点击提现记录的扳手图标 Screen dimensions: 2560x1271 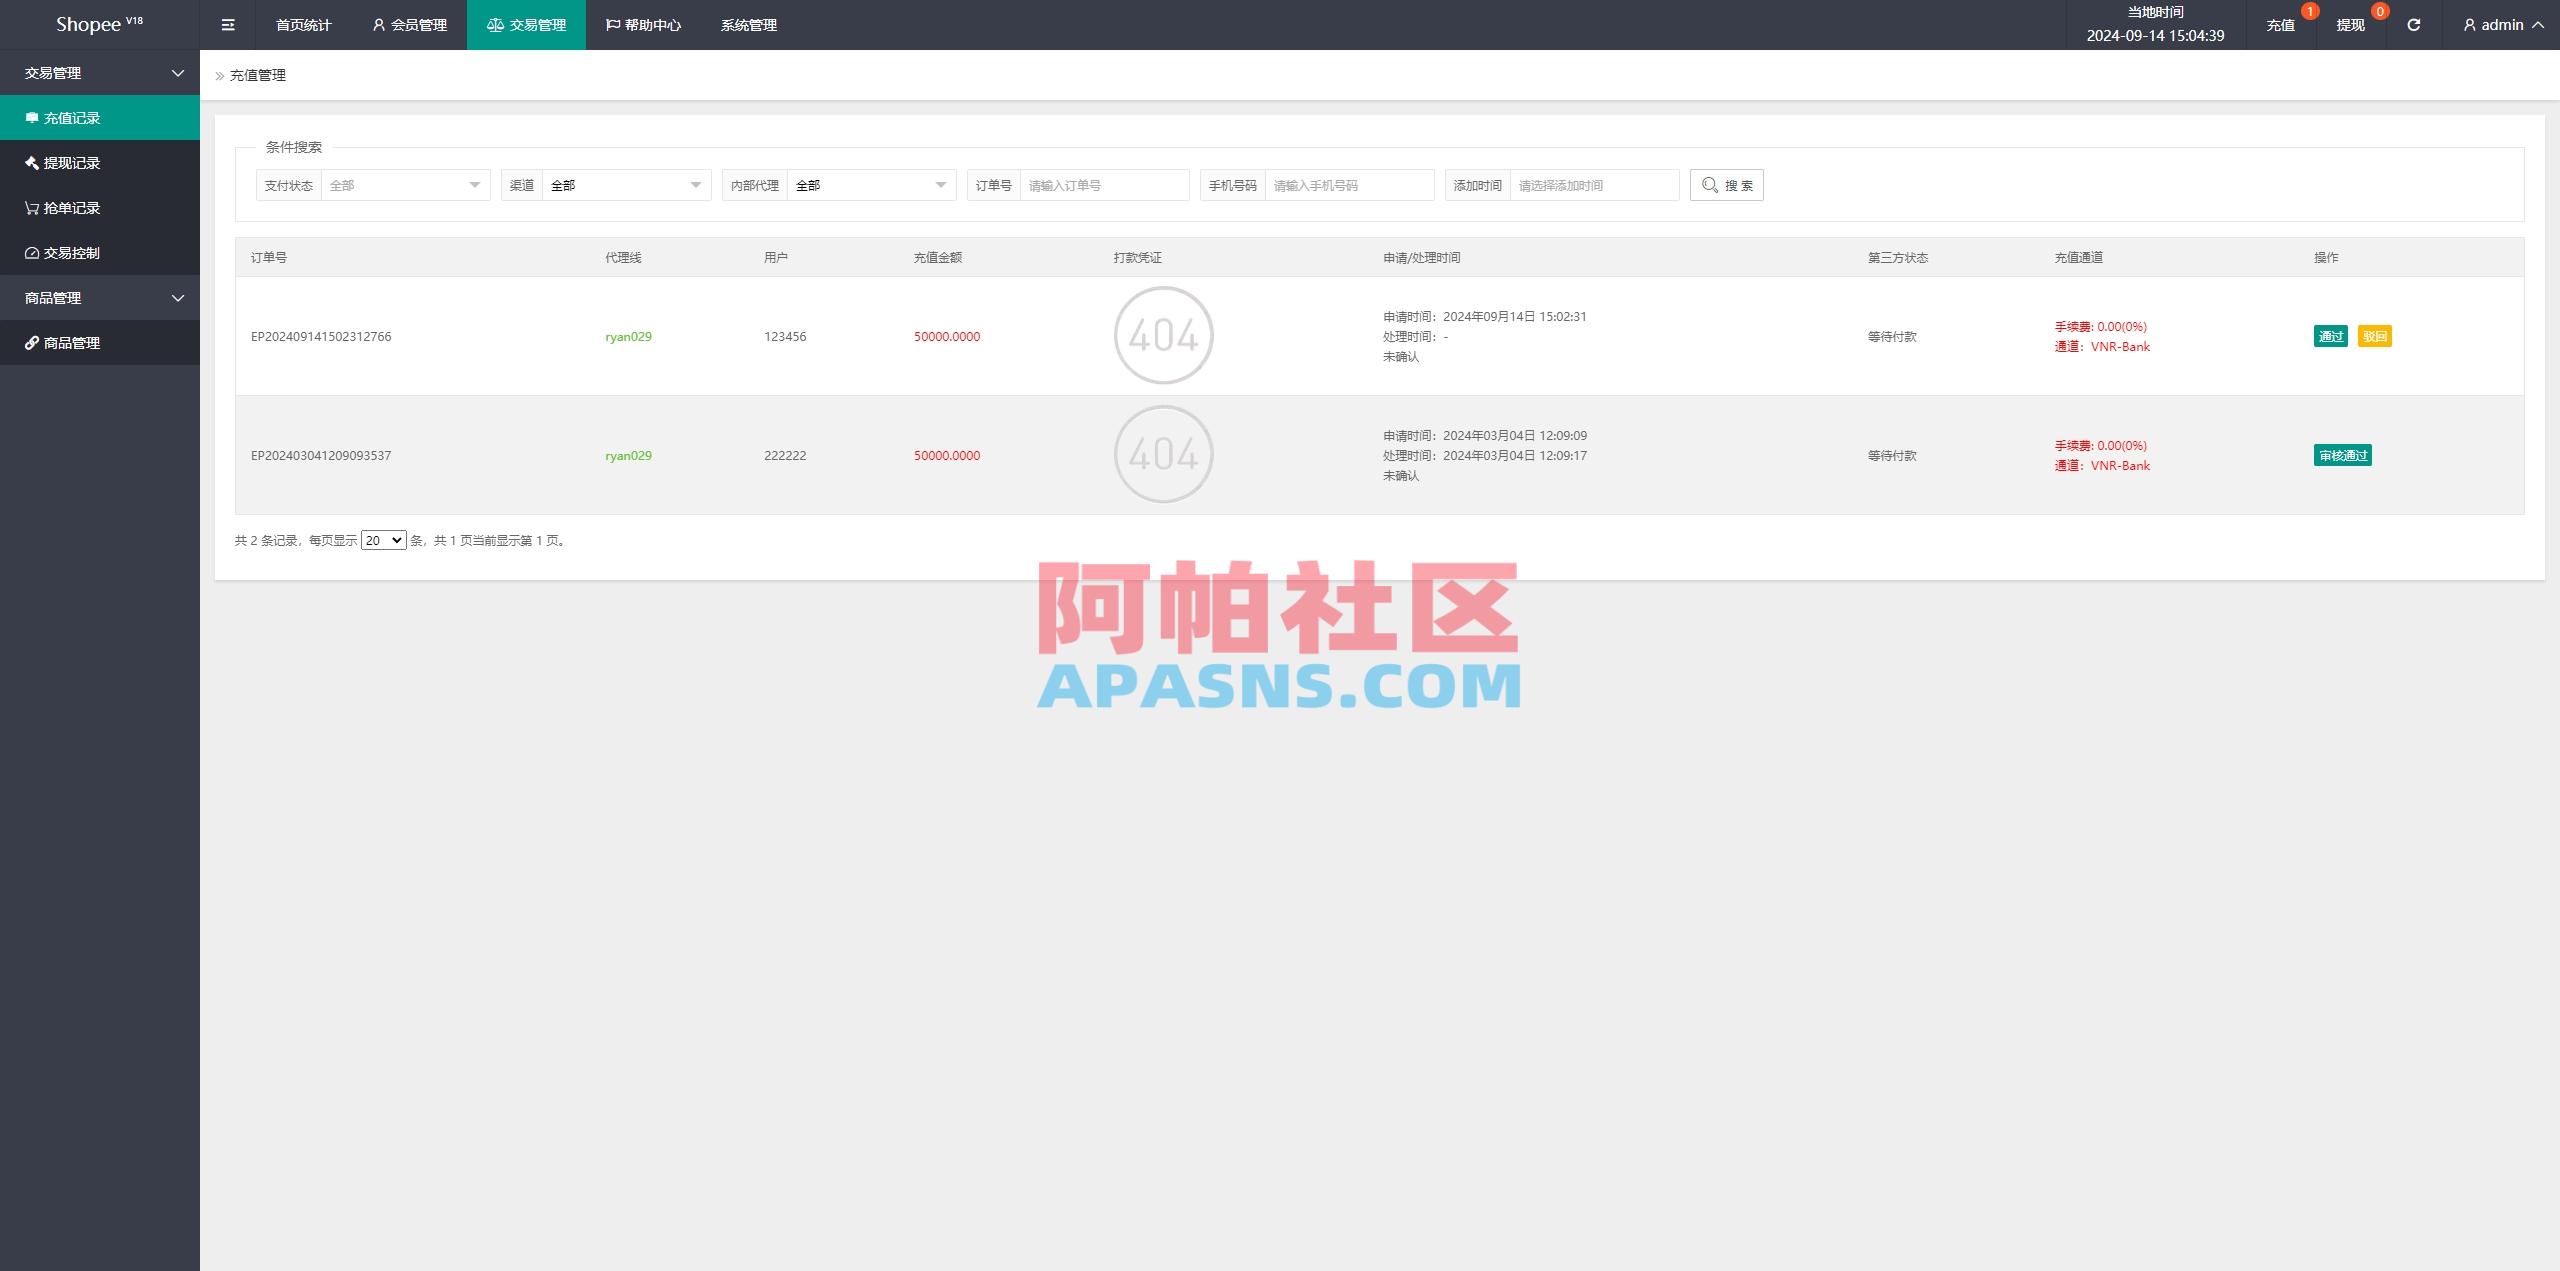29,162
